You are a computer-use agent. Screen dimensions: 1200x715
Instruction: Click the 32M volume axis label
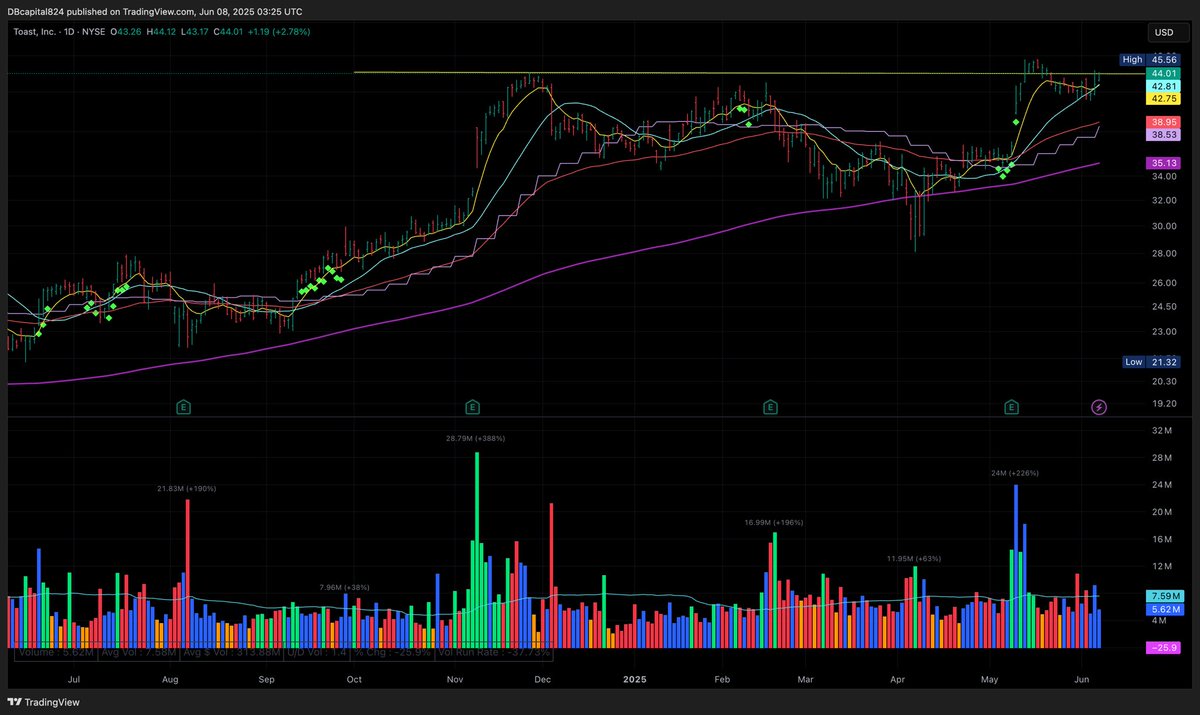coord(1161,431)
